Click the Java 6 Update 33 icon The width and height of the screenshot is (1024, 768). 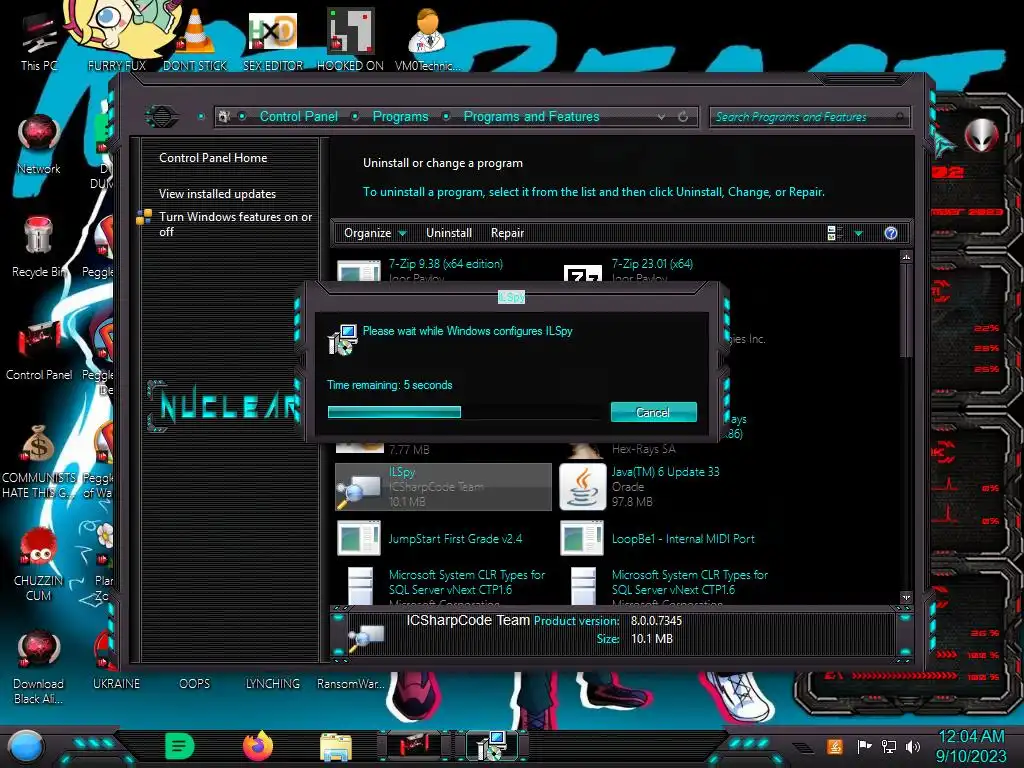(583, 487)
